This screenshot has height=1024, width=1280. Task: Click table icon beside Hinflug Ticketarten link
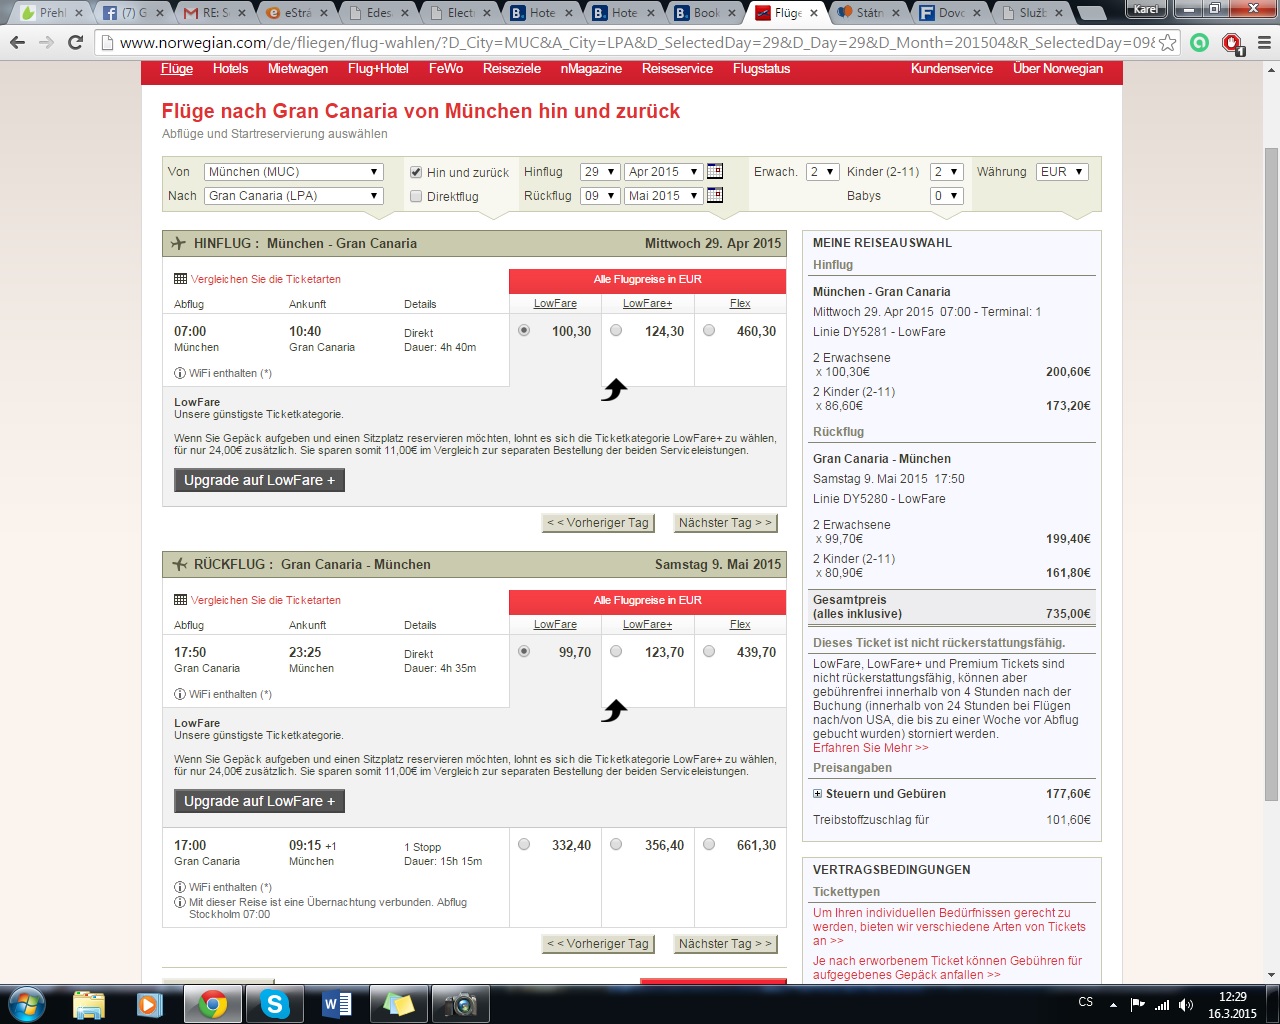[180, 279]
